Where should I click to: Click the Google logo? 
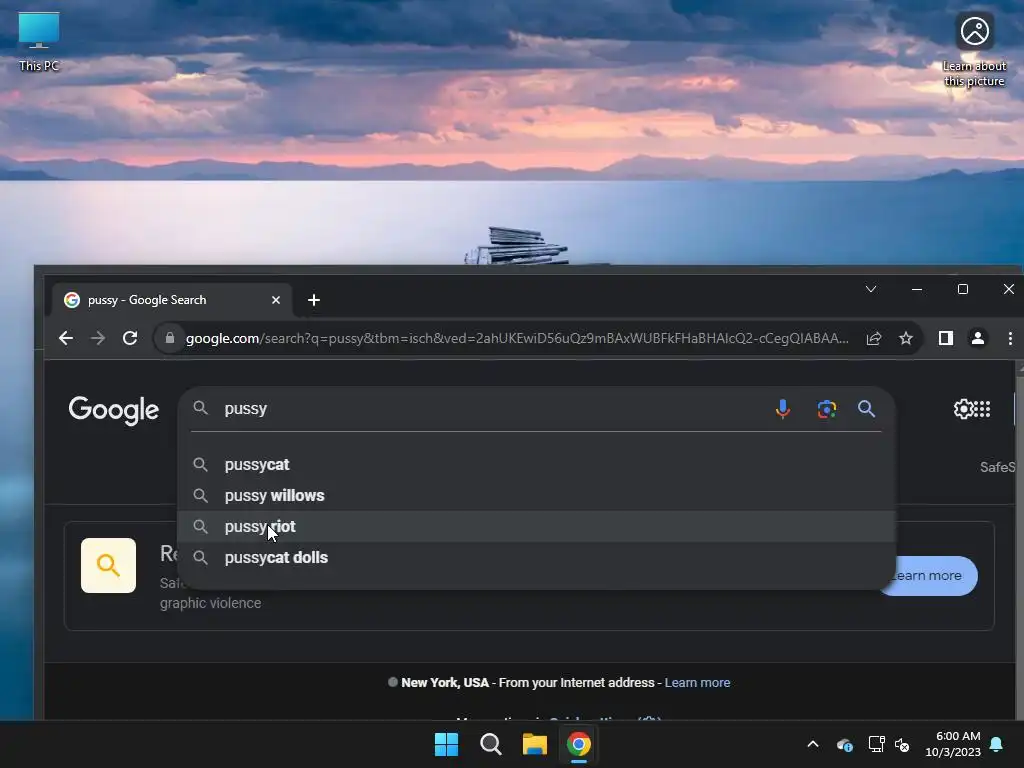coord(114,410)
